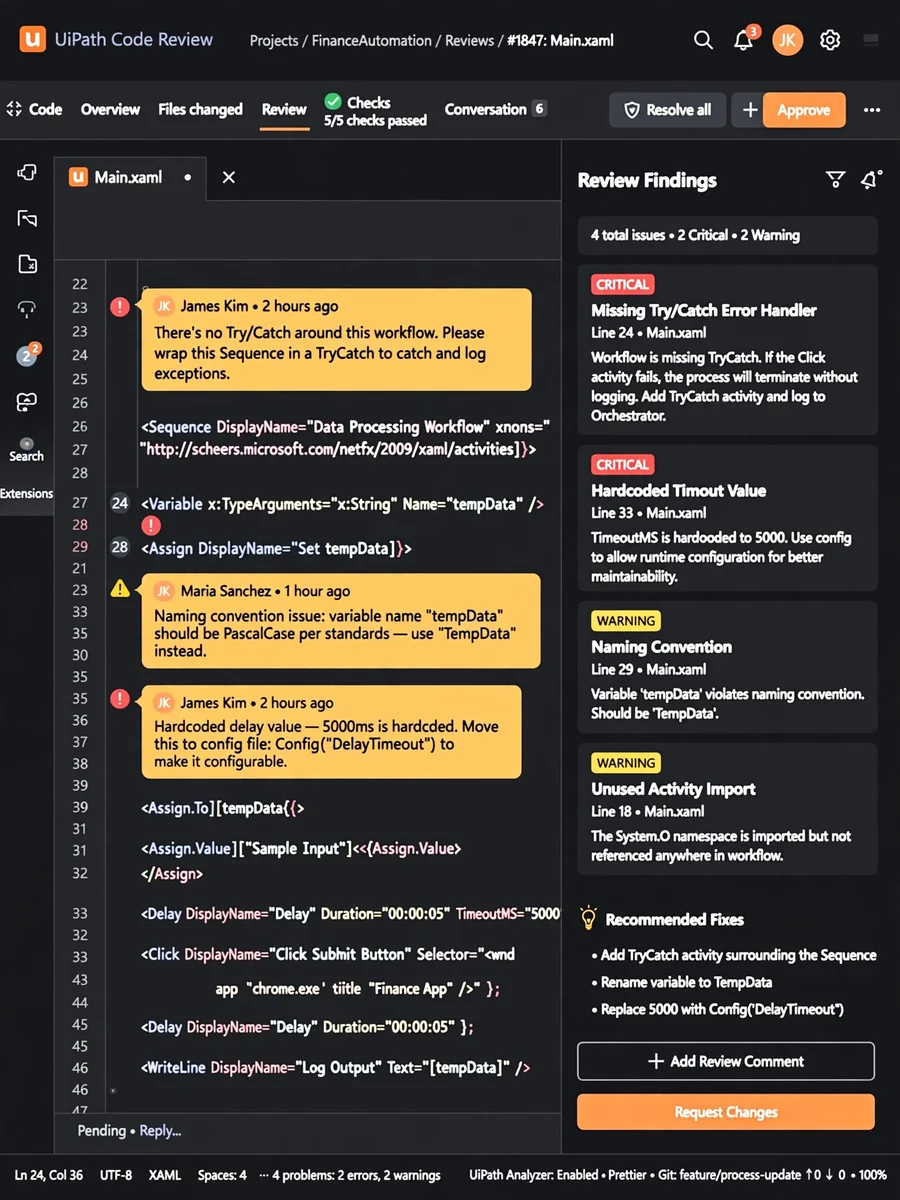Filter review findings with funnel icon
Image resolution: width=900 pixels, height=1200 pixels.
click(835, 180)
